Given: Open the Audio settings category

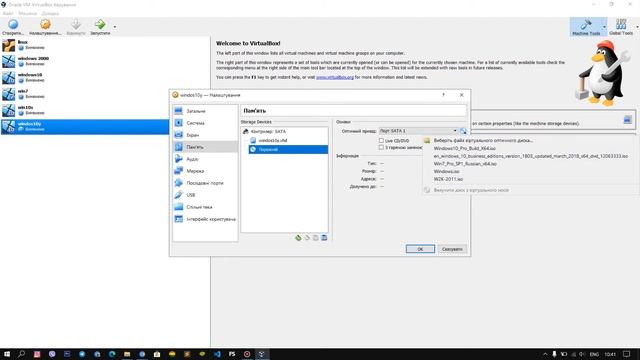Looking at the screenshot, I should [205, 159].
